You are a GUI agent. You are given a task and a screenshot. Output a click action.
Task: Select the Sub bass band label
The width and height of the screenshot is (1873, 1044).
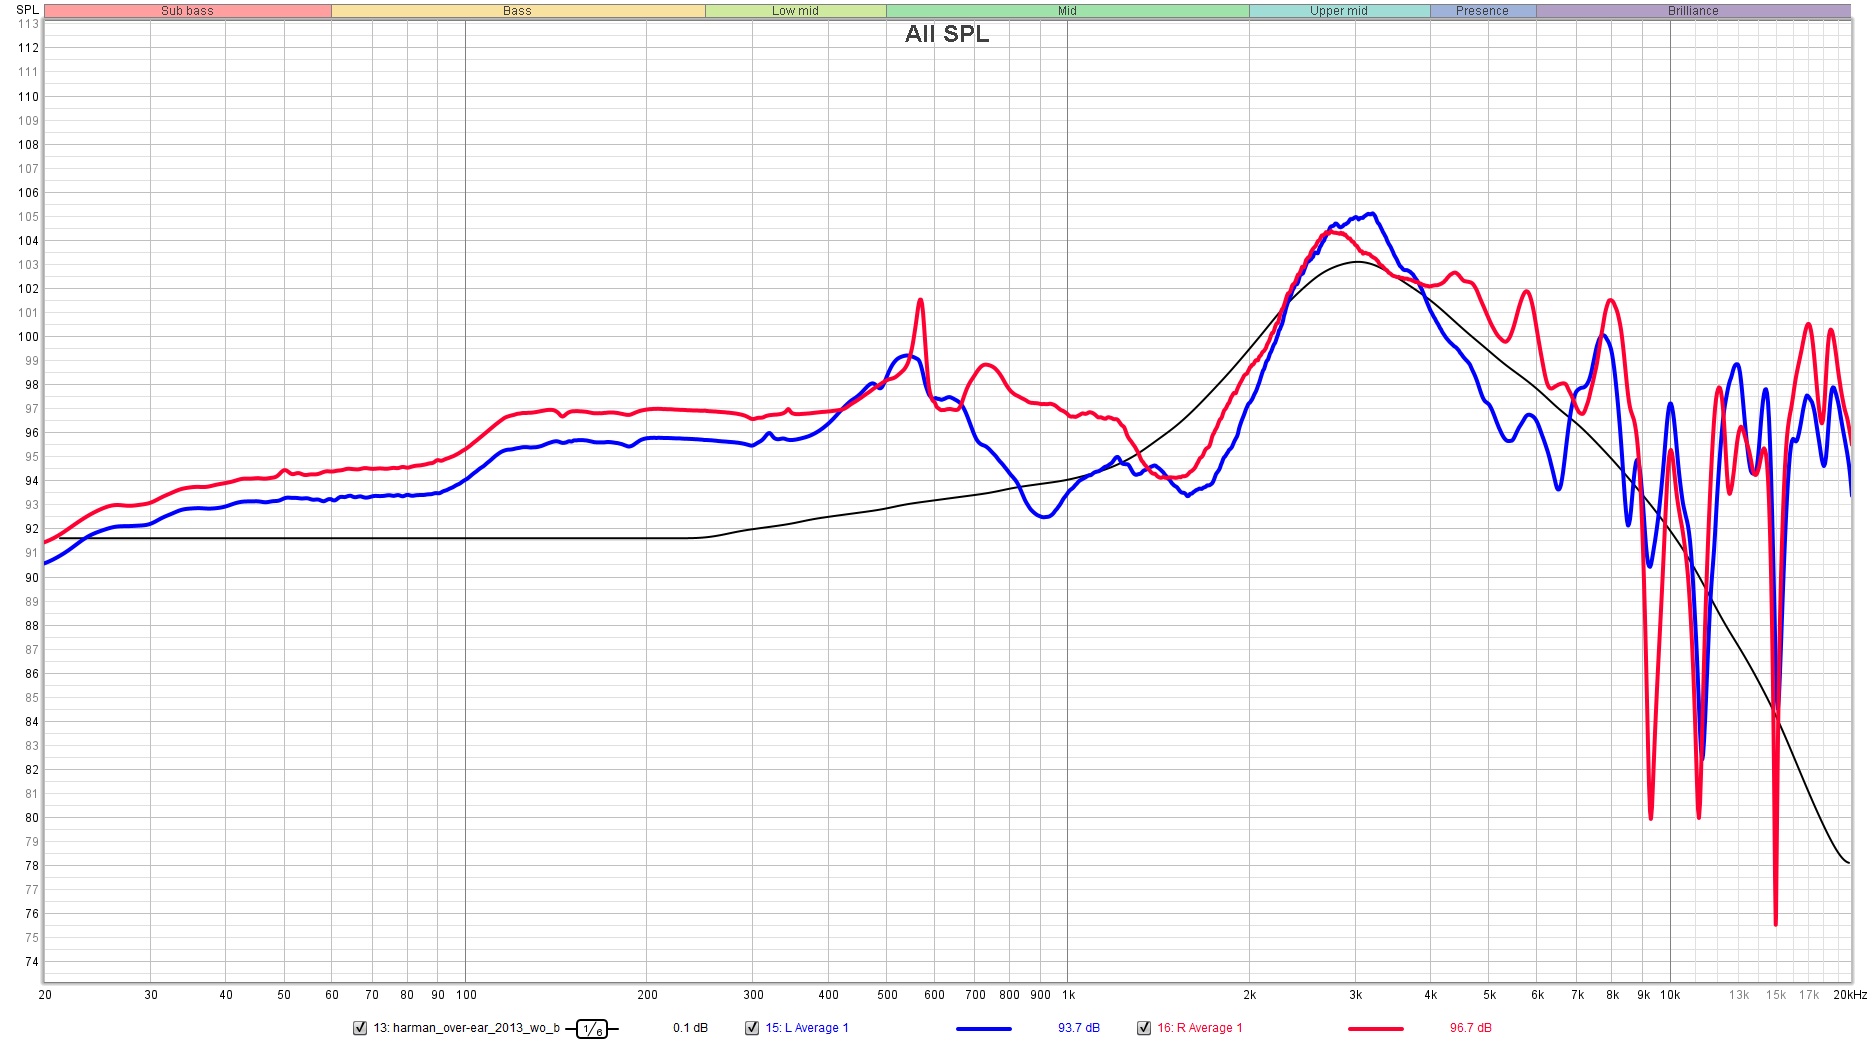pos(188,11)
